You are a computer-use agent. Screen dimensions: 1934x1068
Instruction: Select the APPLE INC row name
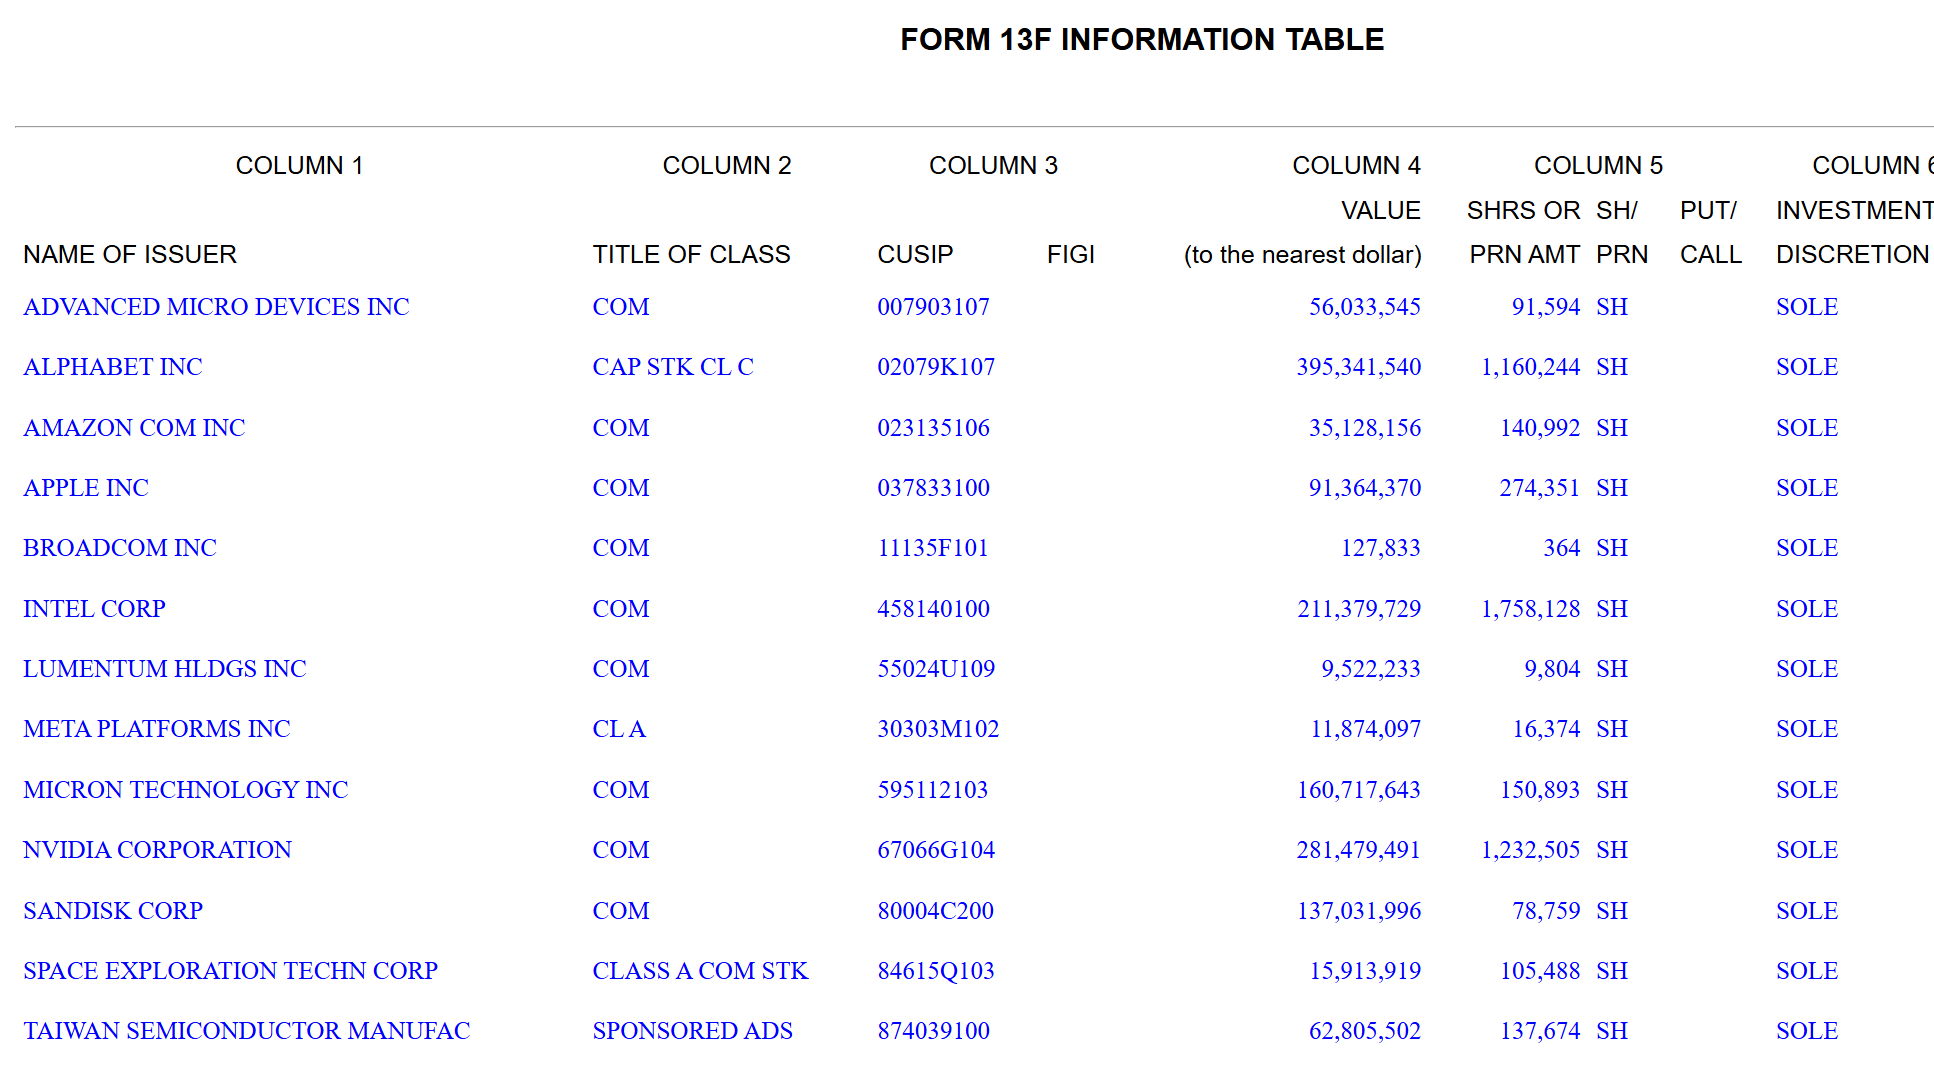click(x=86, y=488)
